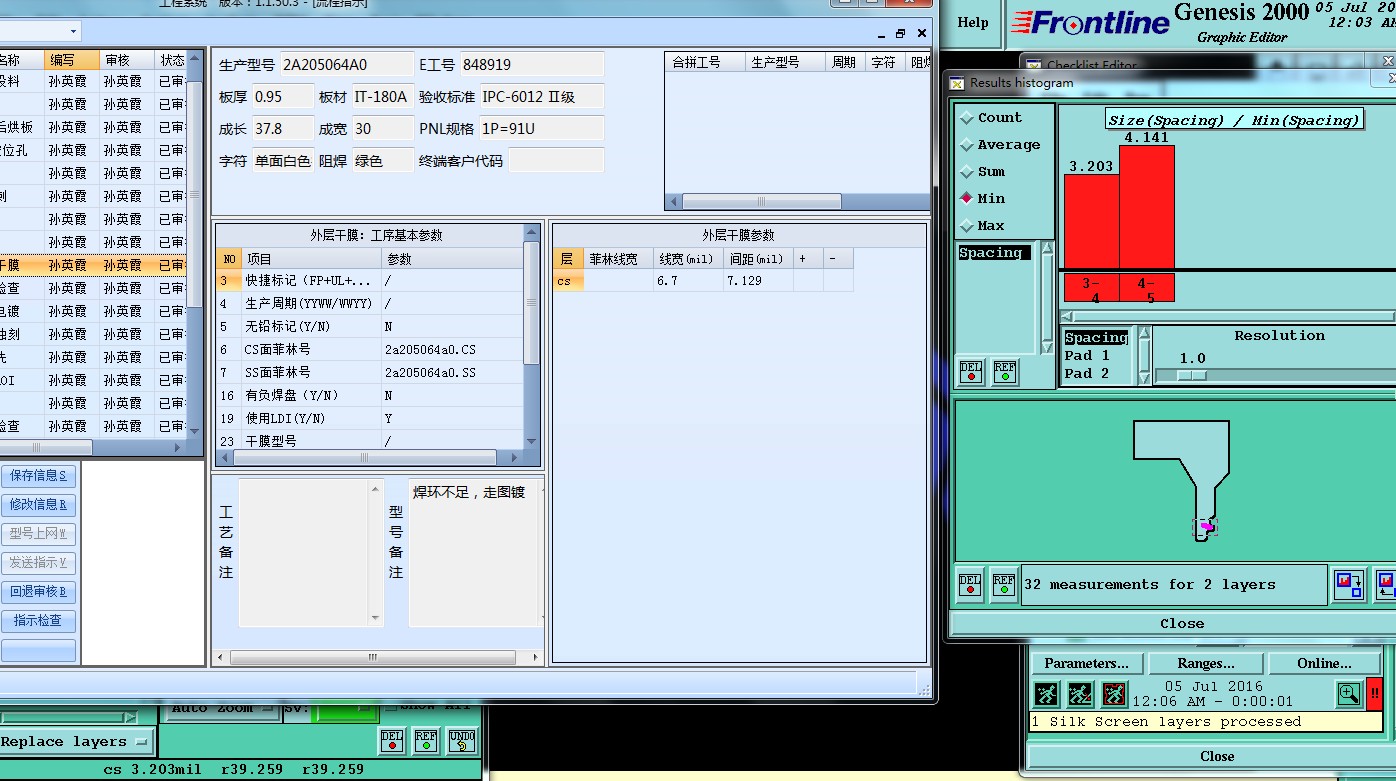This screenshot has height=781, width=1396.
Task: Click 指示检查 button
Action: click(x=39, y=621)
